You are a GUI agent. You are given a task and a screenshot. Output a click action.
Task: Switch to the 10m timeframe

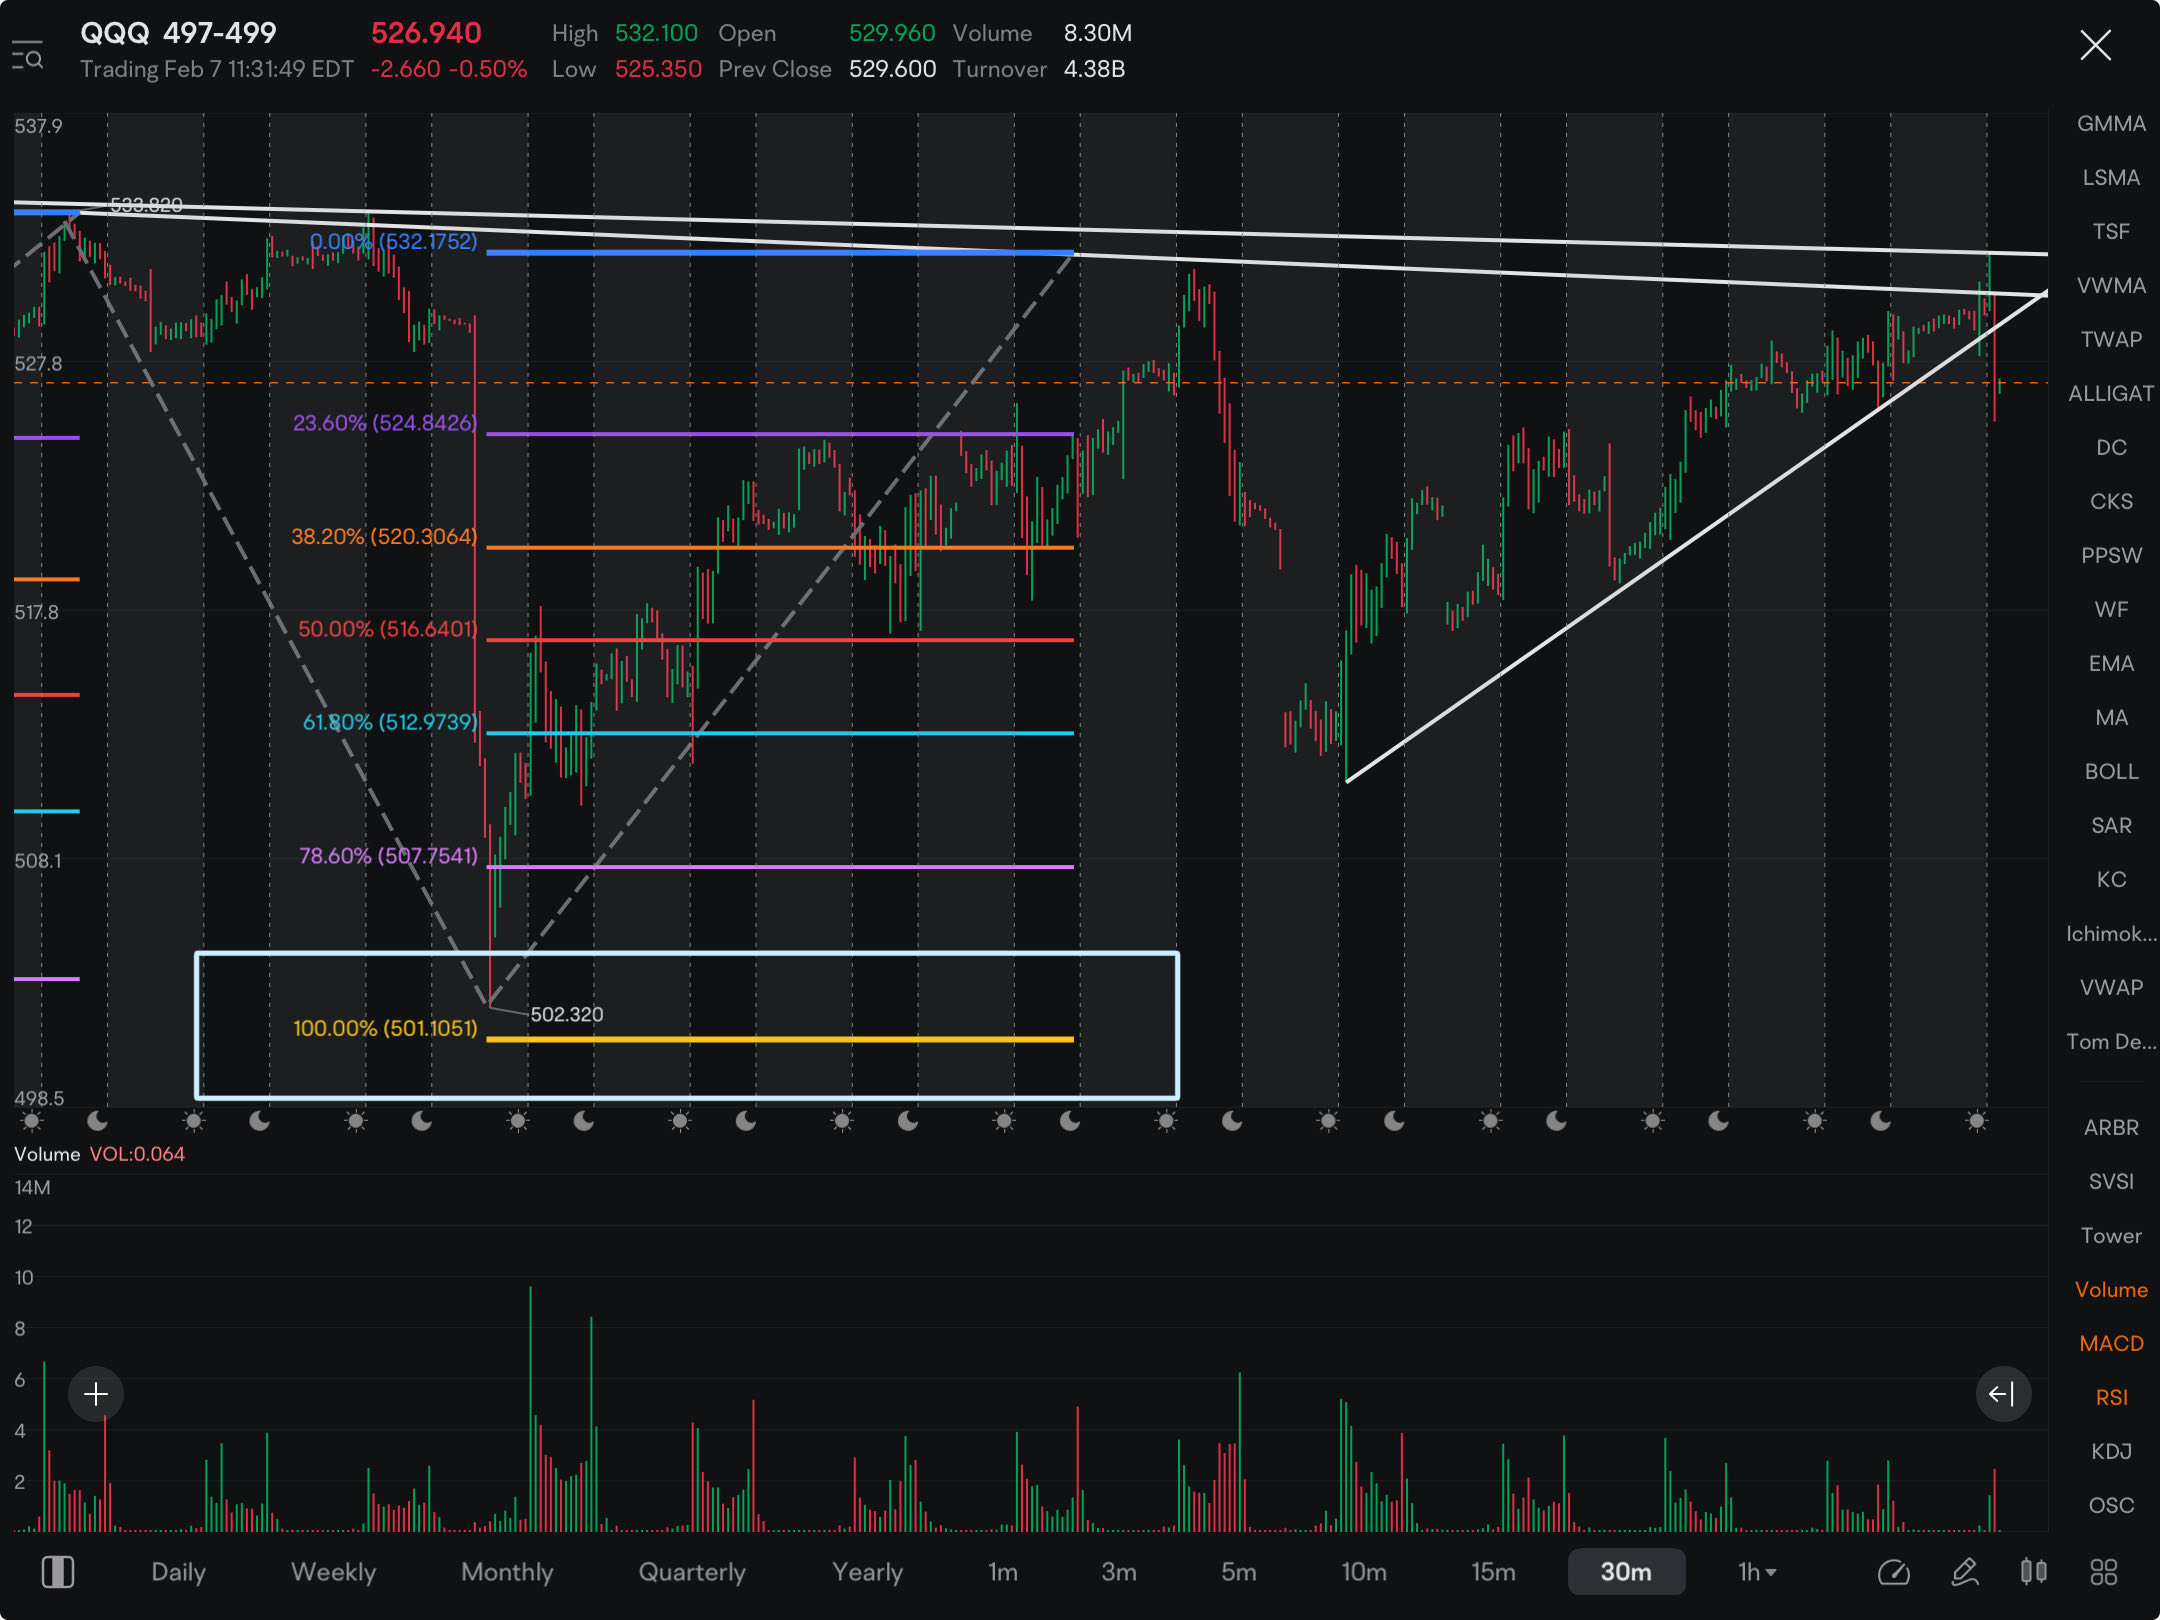pyautogui.click(x=1364, y=1572)
